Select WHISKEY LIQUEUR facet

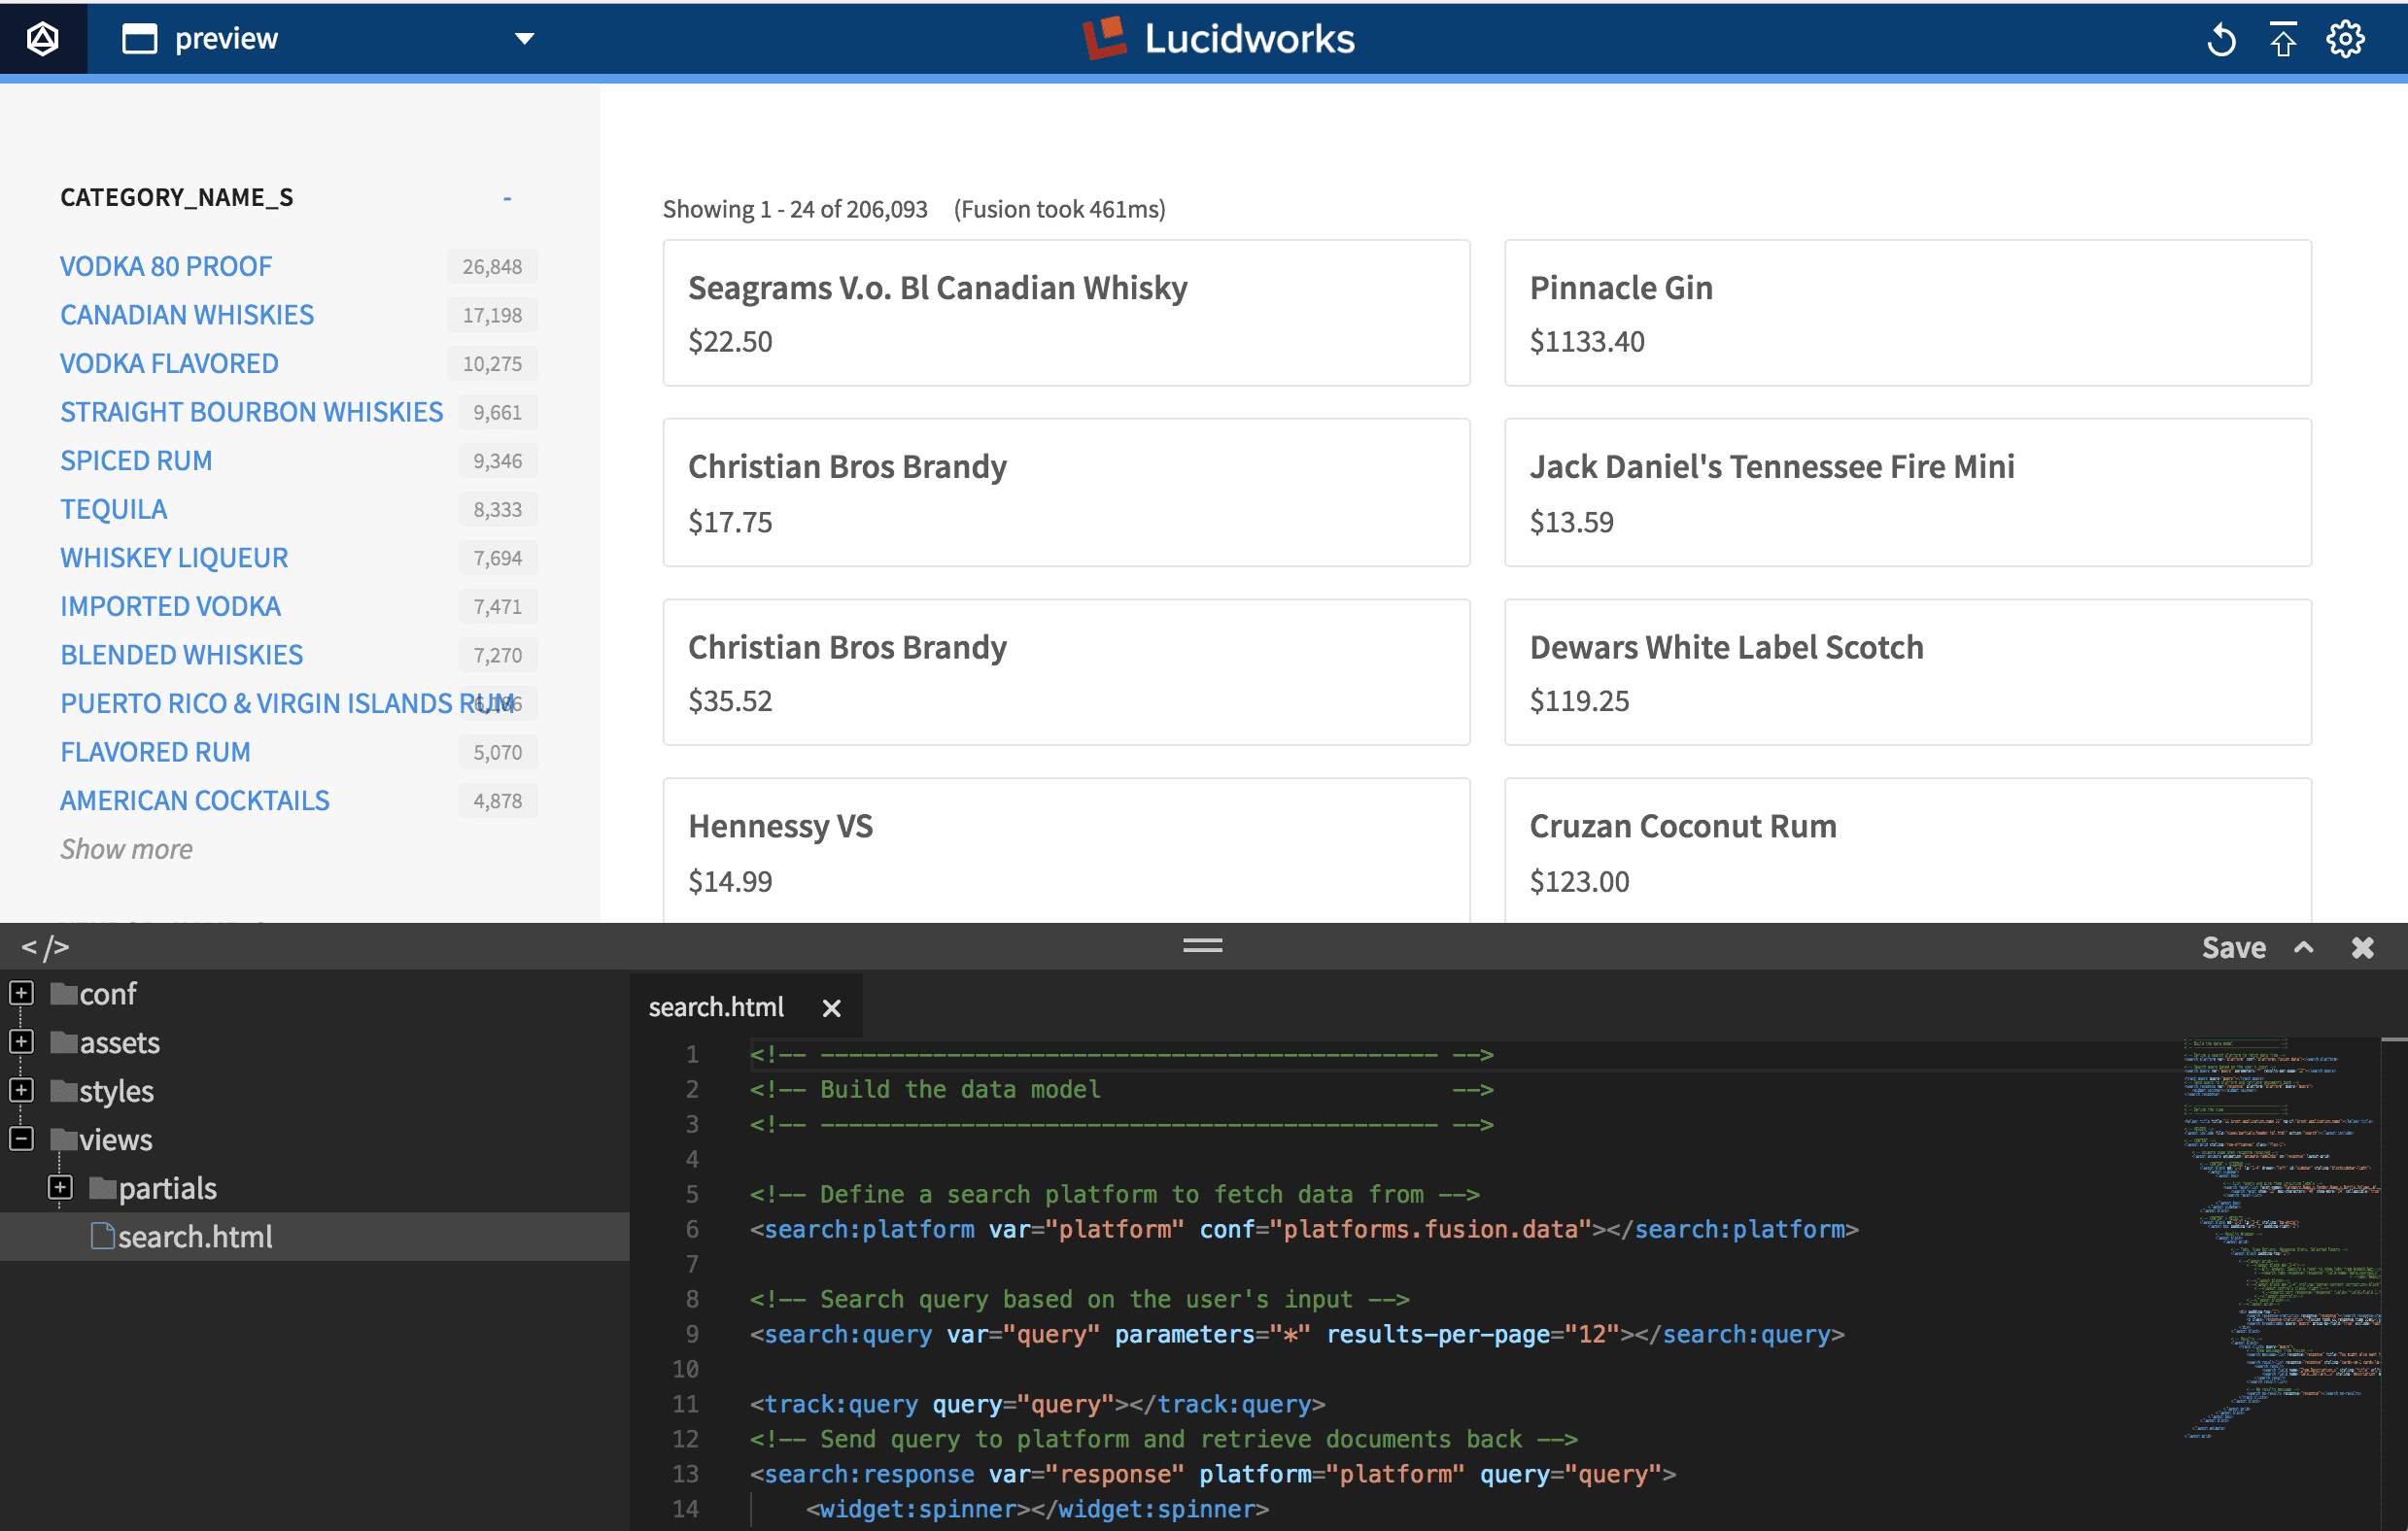coord(174,558)
